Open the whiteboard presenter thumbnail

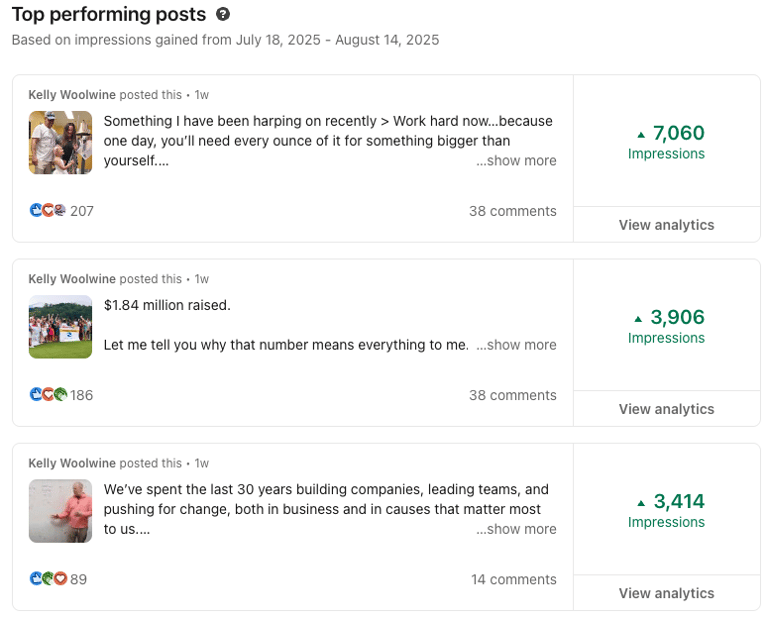60,510
